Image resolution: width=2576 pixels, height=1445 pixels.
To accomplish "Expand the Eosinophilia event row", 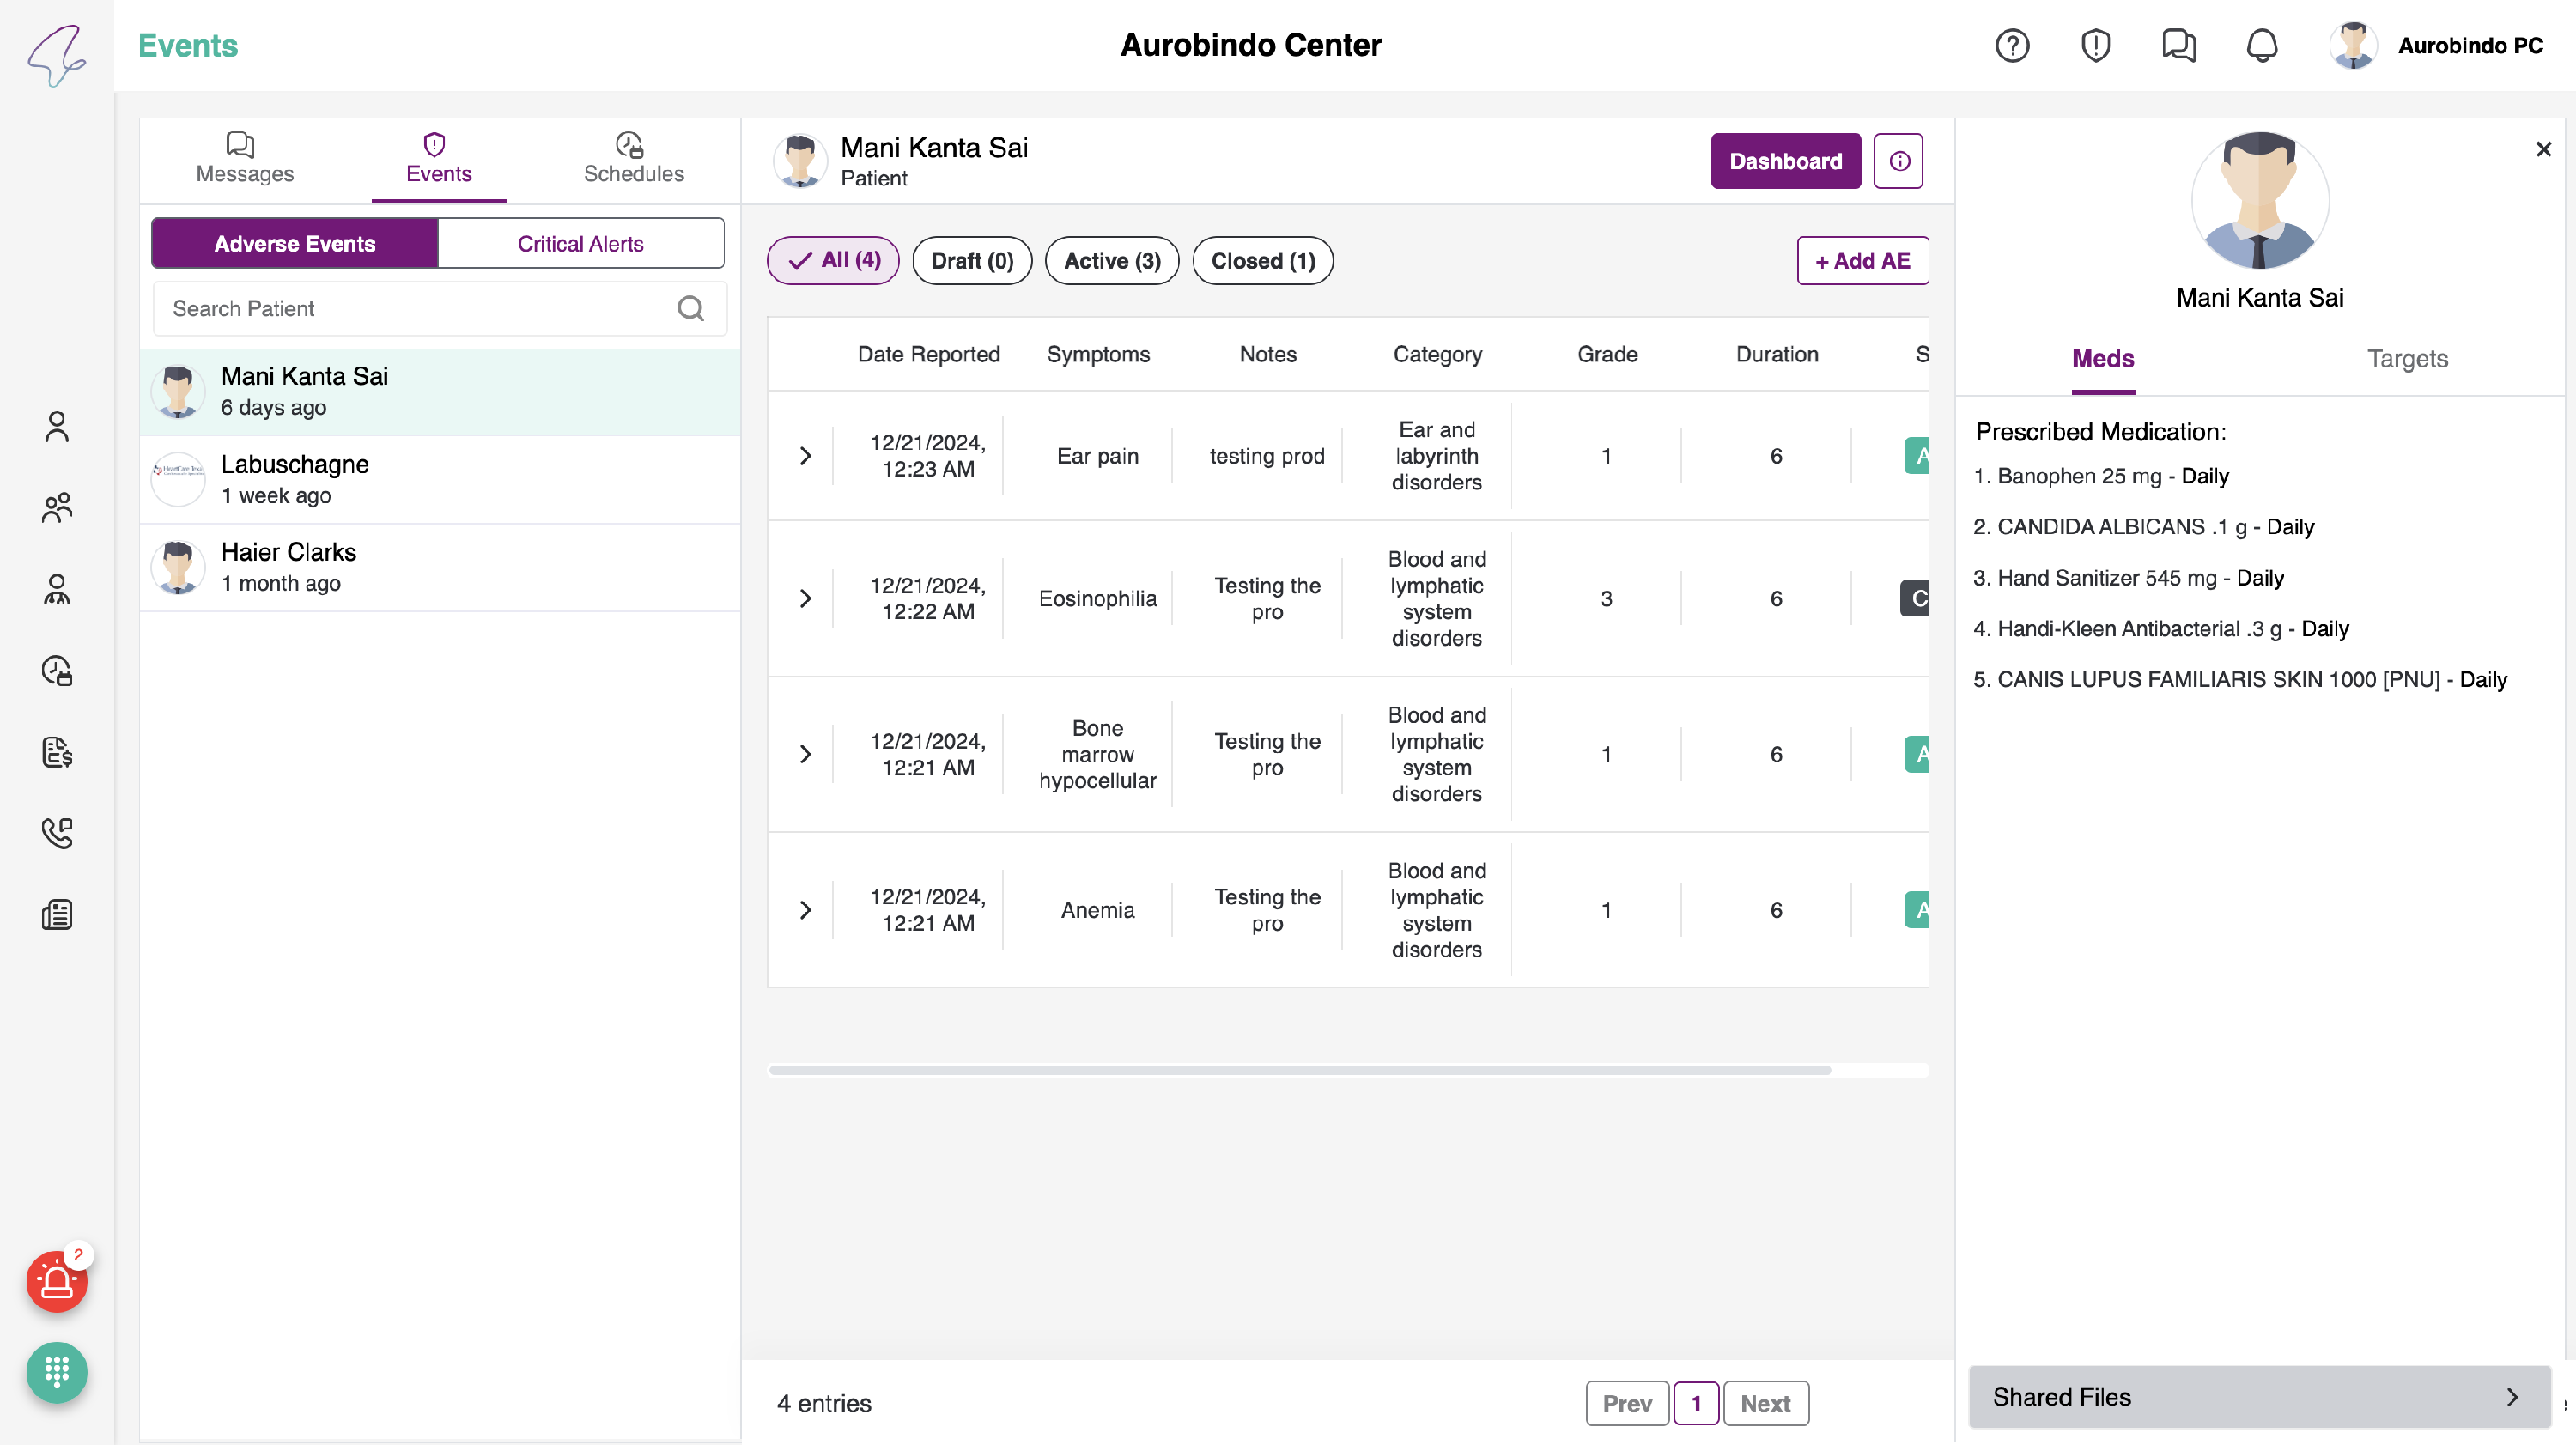I will 805,599.
